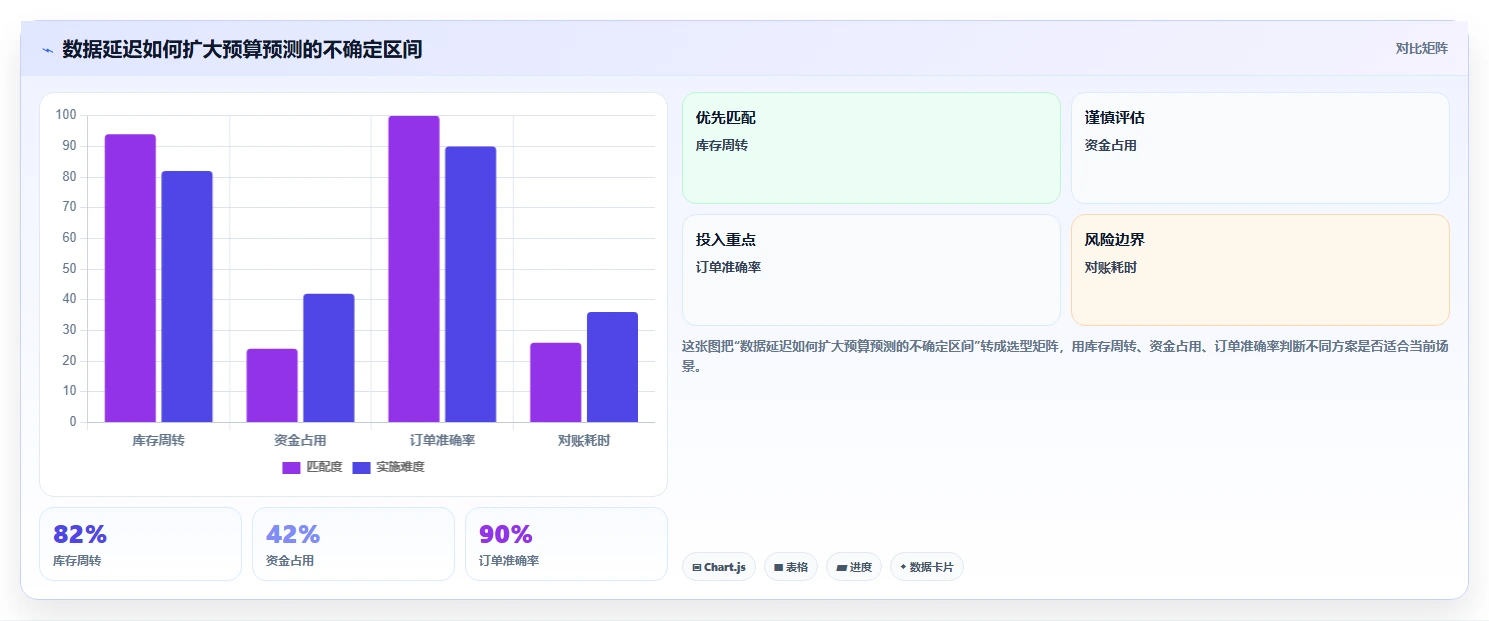Viewport: 1489px width, 621px height.
Task: Click the 资金占用 x-axis label
Action: 300,440
